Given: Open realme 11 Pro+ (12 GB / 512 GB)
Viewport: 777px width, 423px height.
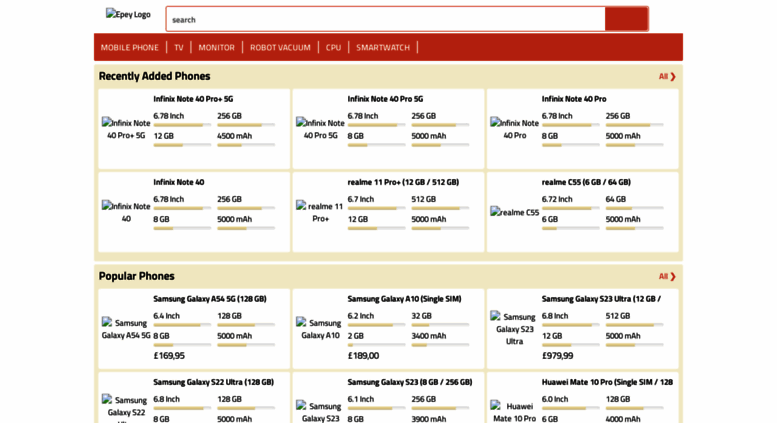Looking at the screenshot, I should point(403,182).
